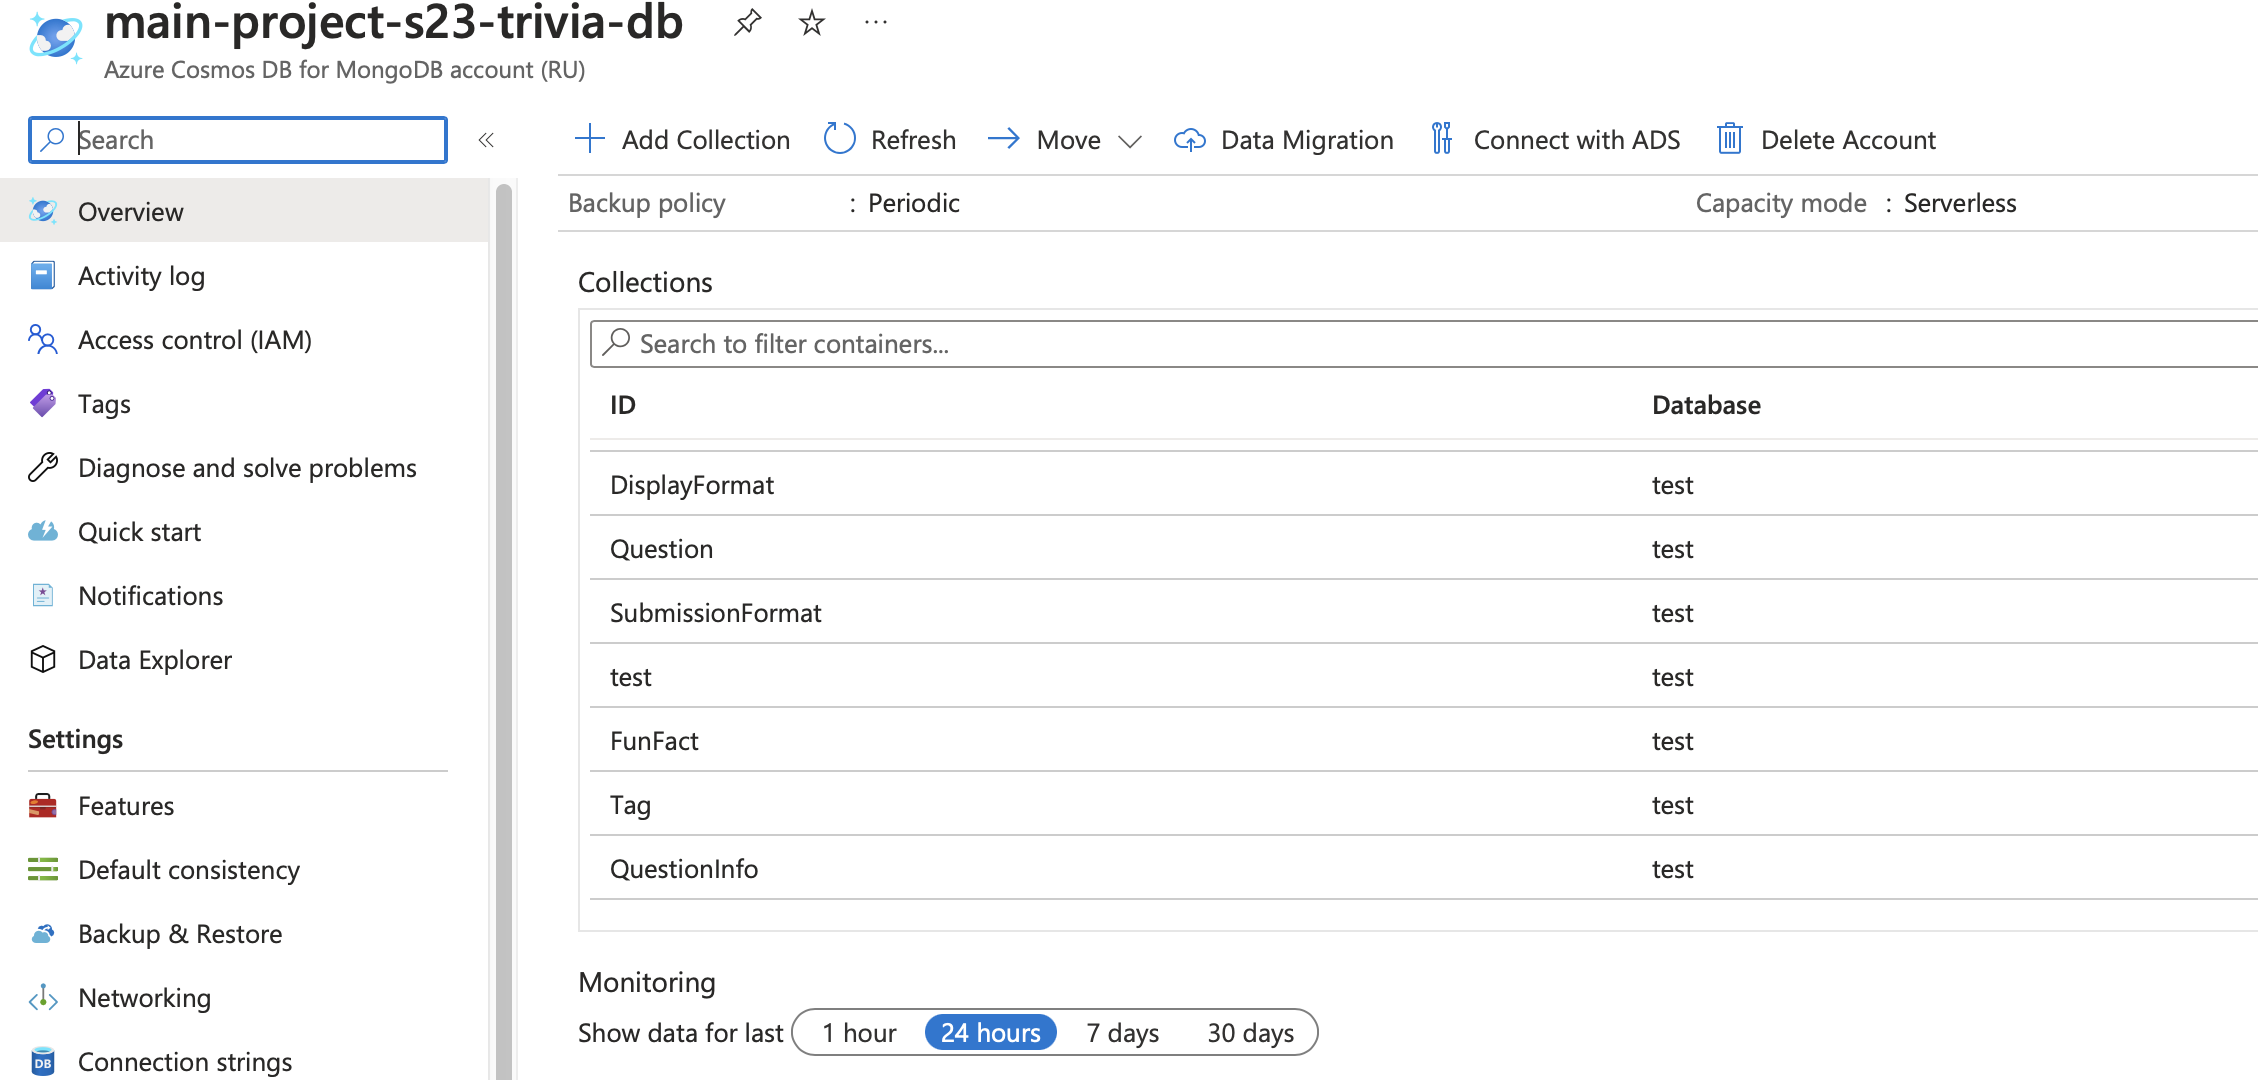This screenshot has width=2258, height=1080.
Task: Open Data Explorer
Action: tap(244, 660)
